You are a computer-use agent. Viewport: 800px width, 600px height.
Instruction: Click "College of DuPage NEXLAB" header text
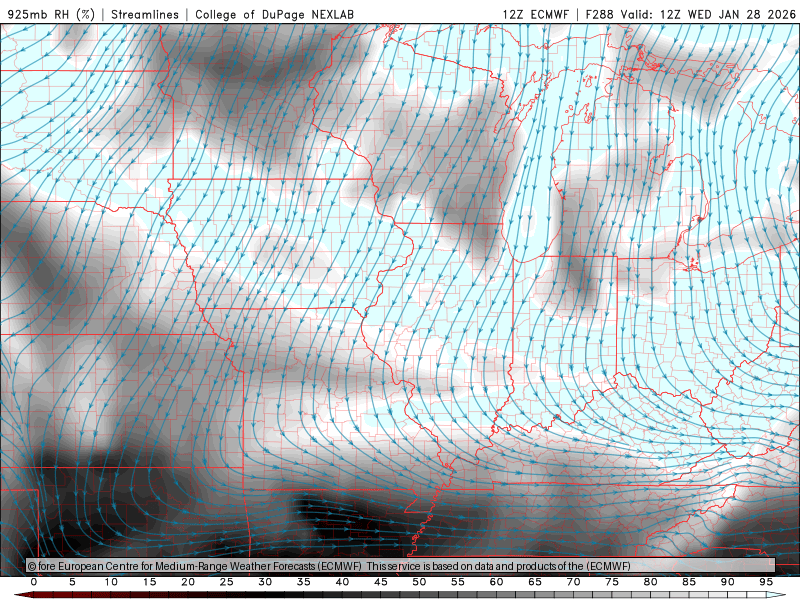[274, 14]
